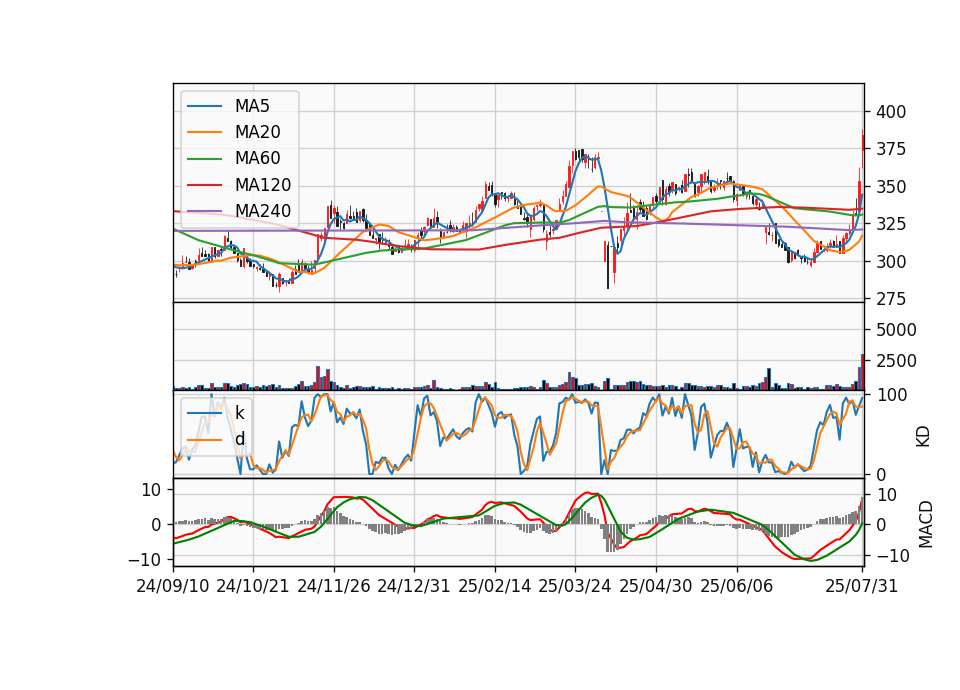Viewport: 960px width, 690px height.
Task: Click the tallest volume bar at chart's right end
Action: tap(863, 372)
